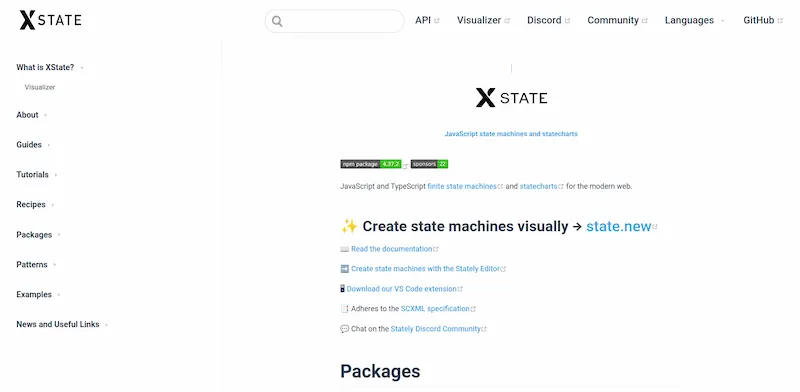Open the Community nav link

click(x=617, y=20)
